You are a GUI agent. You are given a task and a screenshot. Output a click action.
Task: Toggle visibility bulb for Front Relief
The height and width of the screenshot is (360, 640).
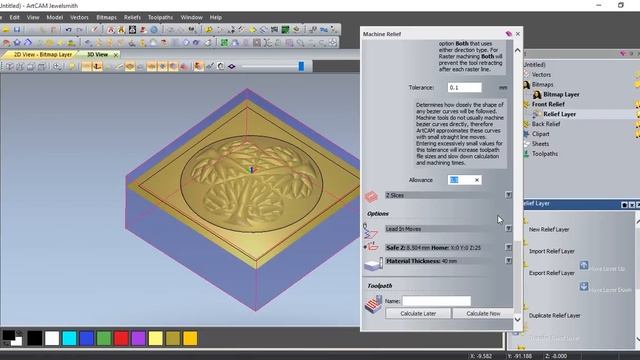tap(637, 104)
